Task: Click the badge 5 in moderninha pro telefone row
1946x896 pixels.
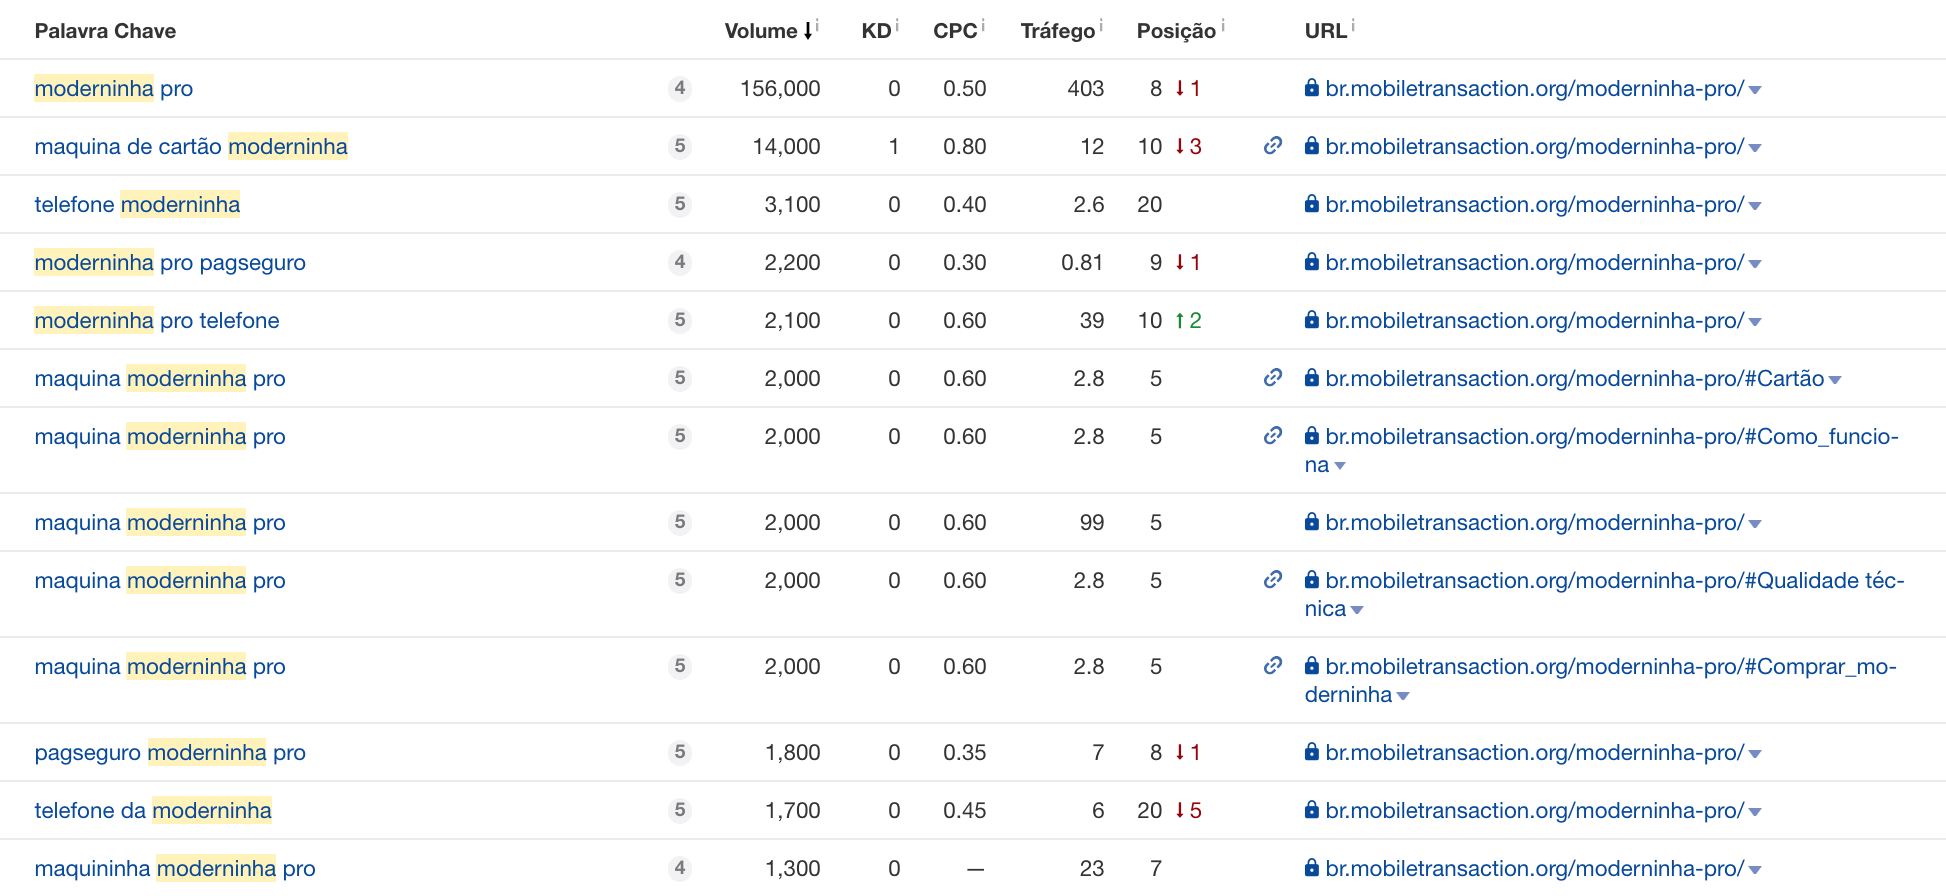Action: pyautogui.click(x=680, y=320)
